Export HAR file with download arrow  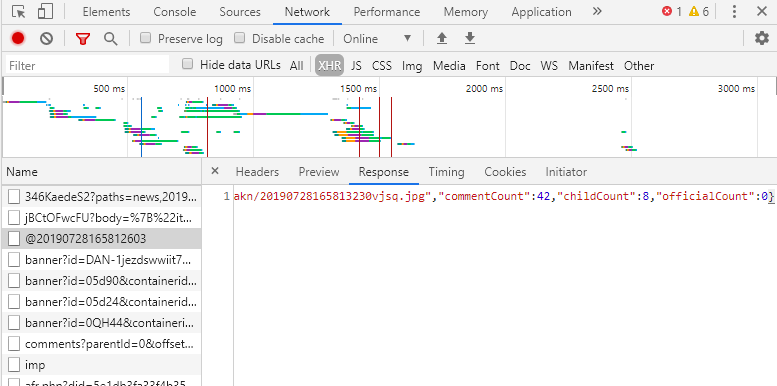[470, 38]
